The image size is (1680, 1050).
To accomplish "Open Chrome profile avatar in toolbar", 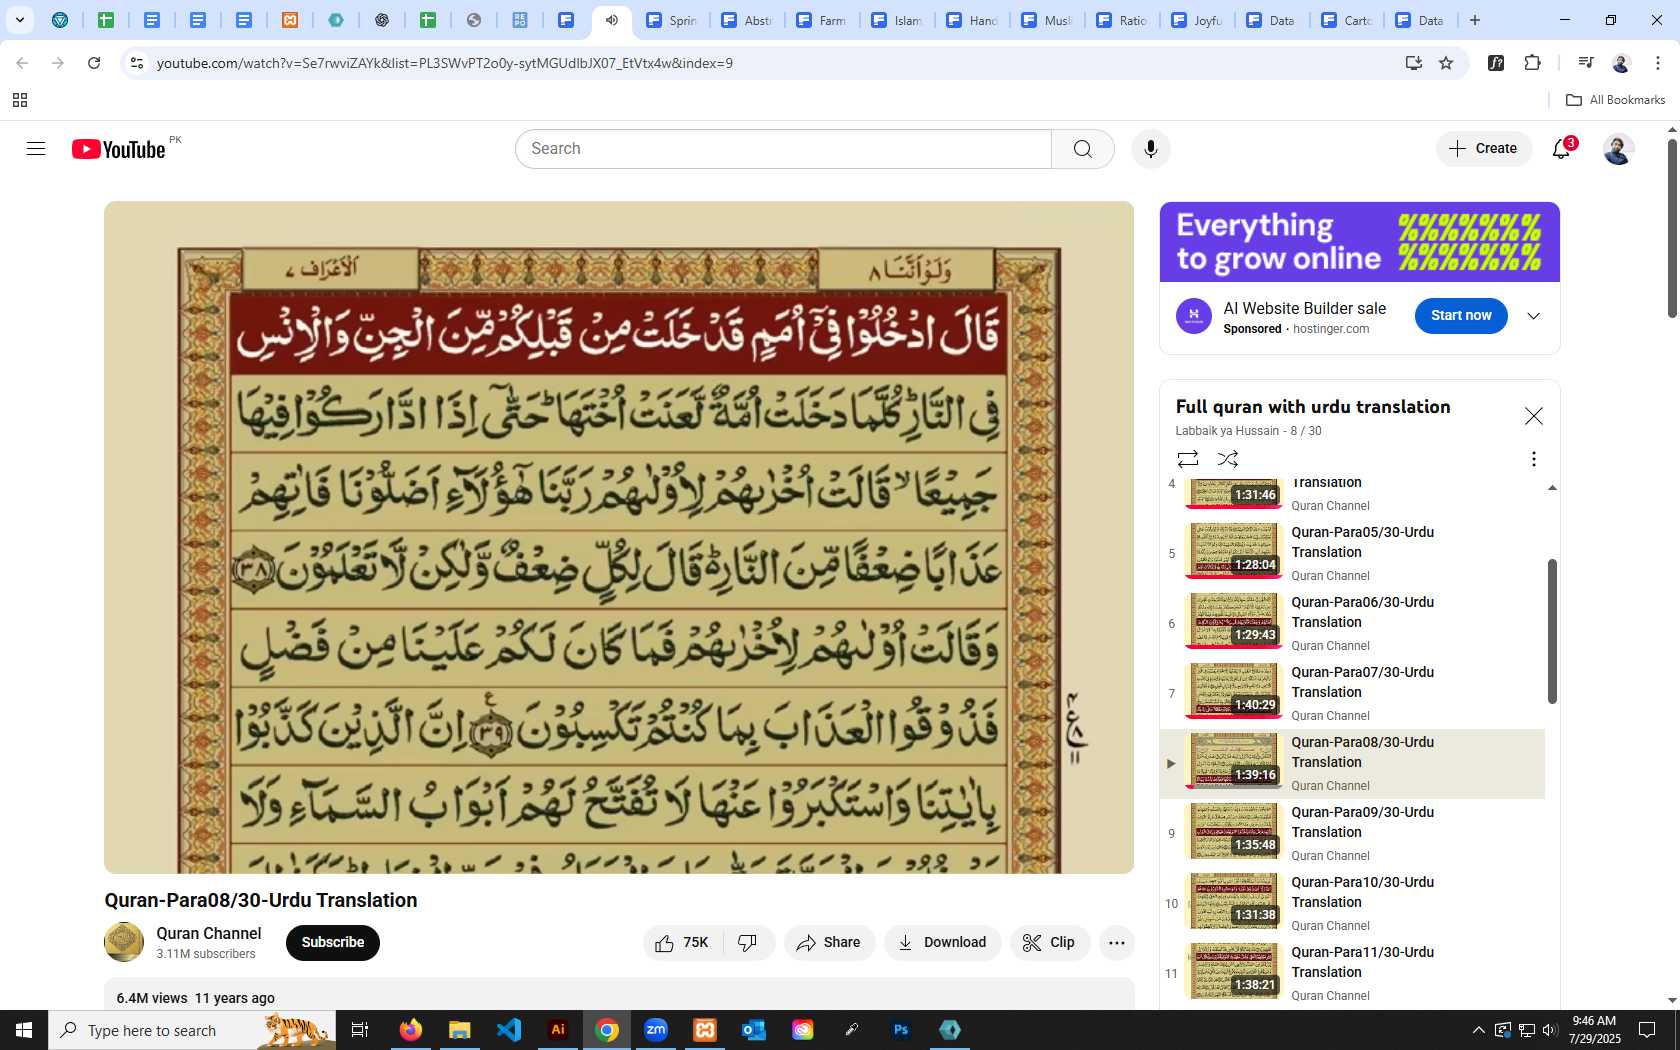I will point(1621,63).
